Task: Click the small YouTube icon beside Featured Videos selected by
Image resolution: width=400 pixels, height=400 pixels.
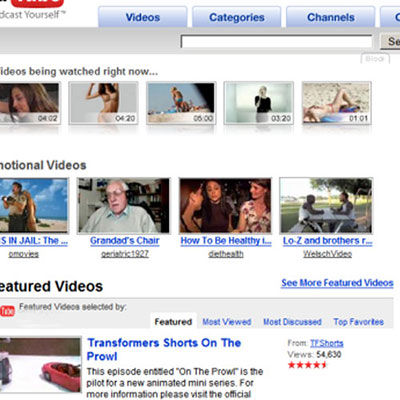Action: point(7,311)
